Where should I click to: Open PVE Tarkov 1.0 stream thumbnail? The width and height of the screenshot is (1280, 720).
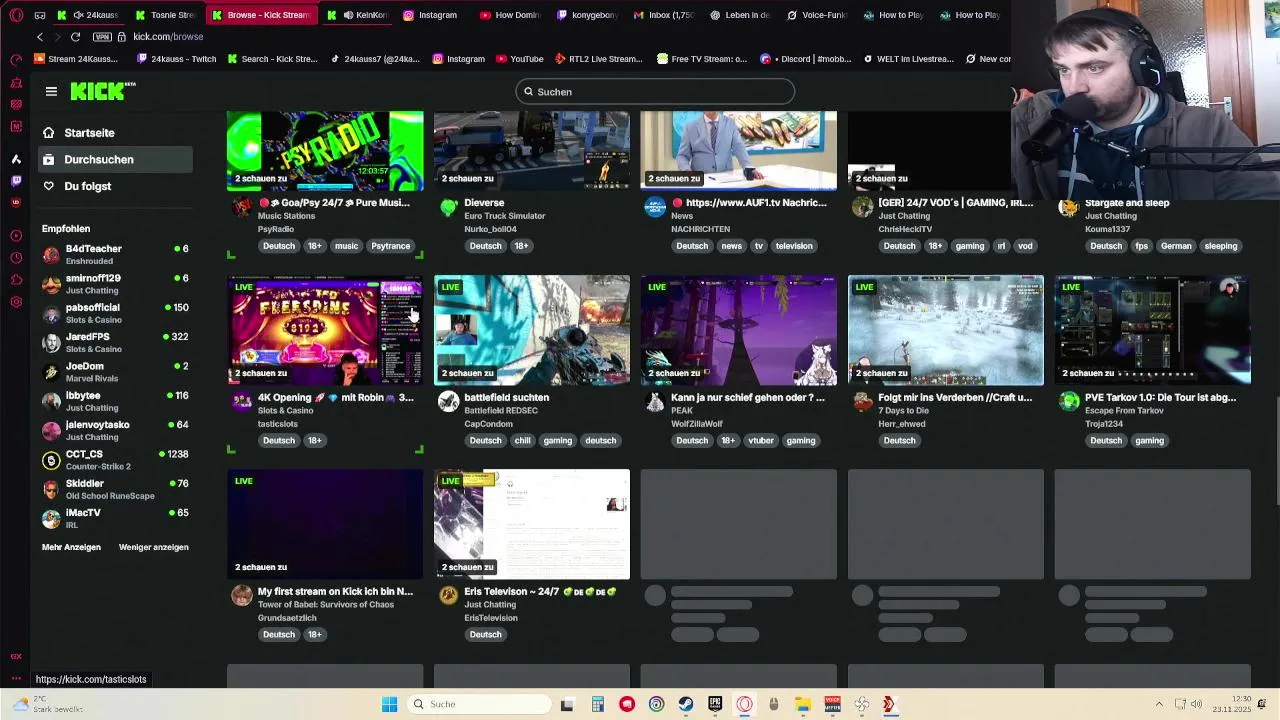(x=1153, y=330)
